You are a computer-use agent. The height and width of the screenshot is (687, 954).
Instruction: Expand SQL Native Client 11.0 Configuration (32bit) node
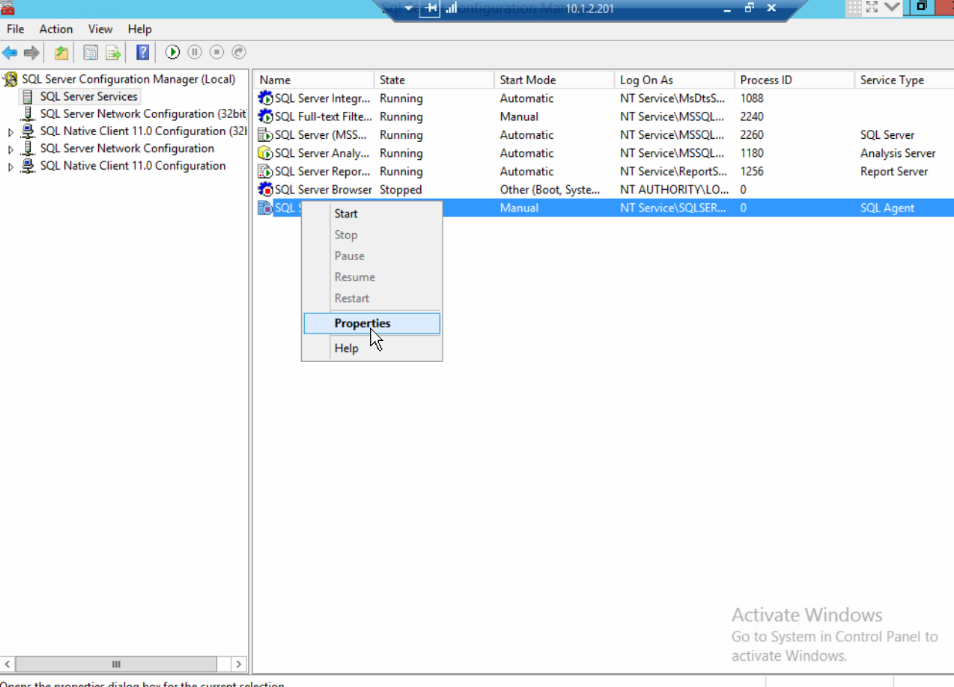10,131
